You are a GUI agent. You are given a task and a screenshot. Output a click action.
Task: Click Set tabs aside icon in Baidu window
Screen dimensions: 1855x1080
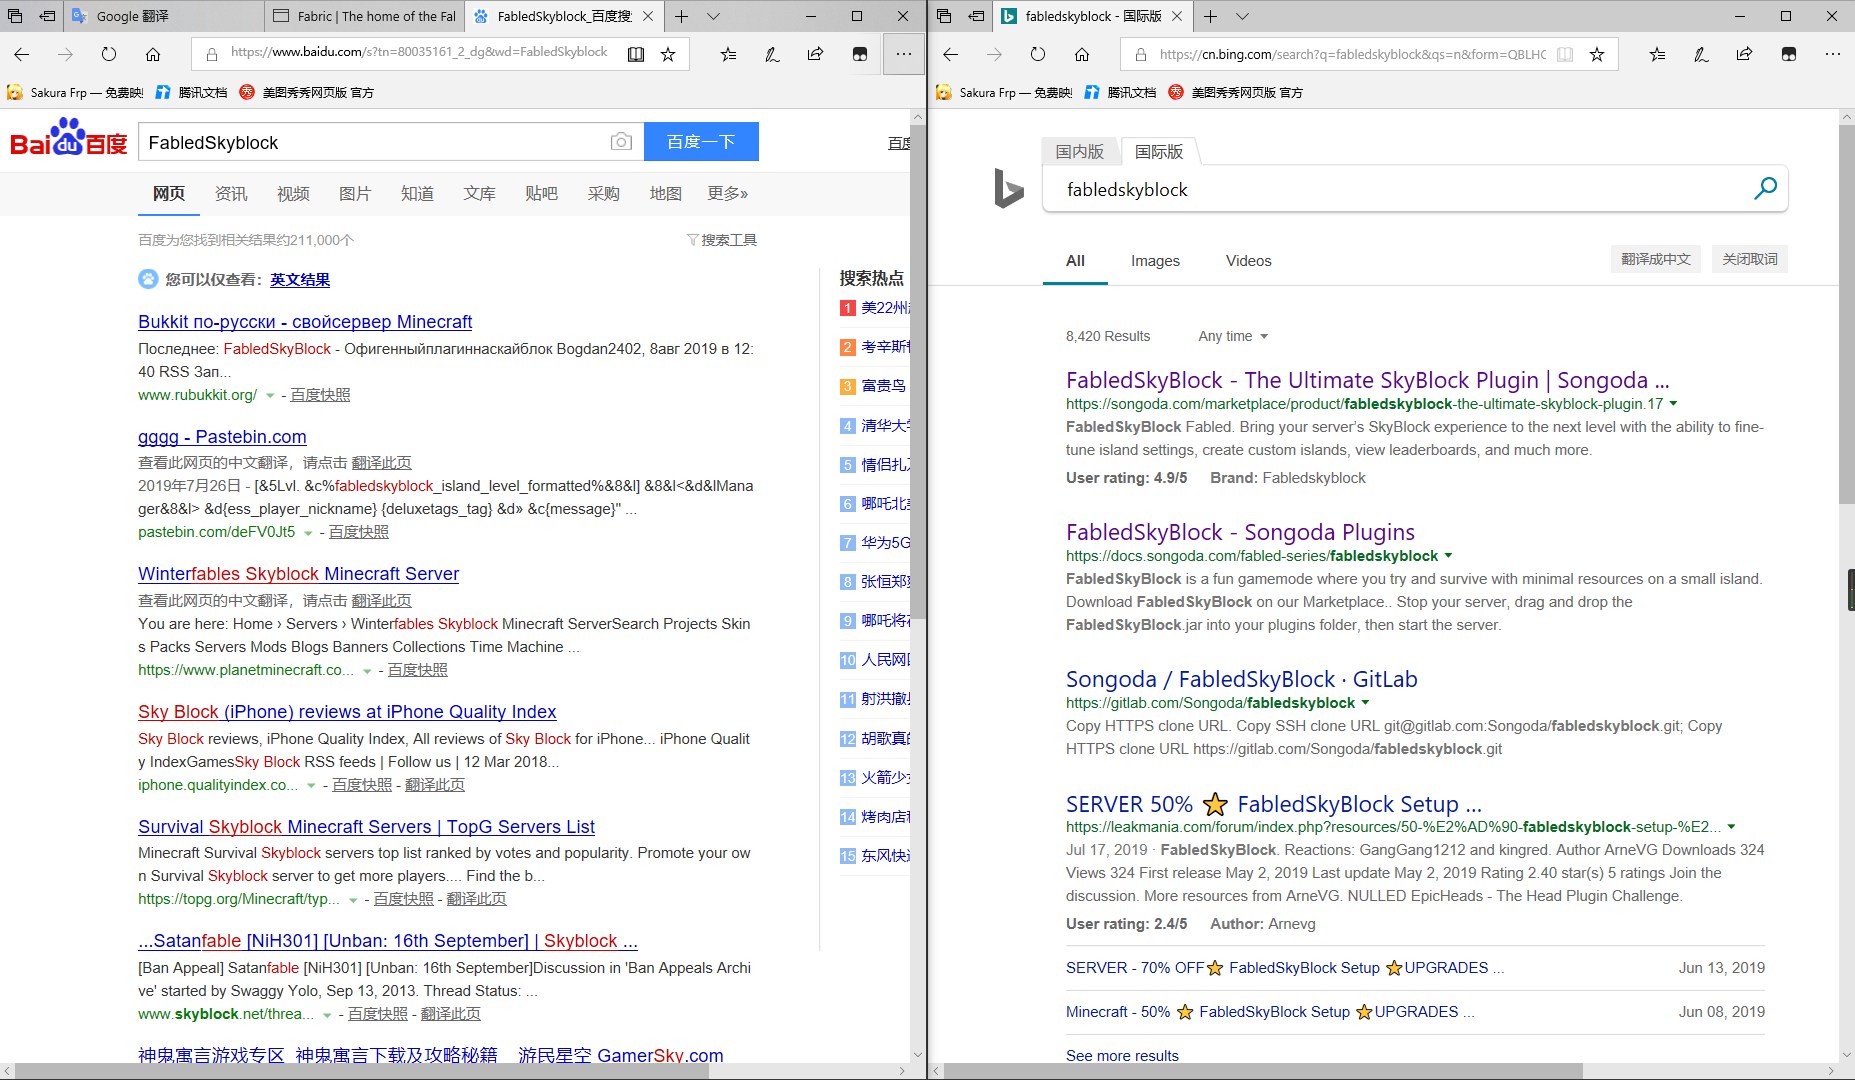(47, 16)
